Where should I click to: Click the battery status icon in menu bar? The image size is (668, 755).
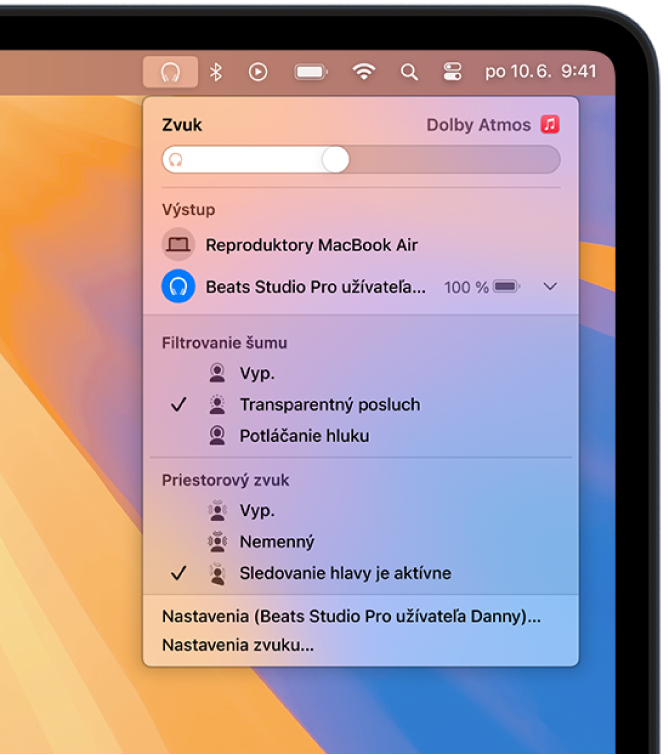(x=311, y=72)
